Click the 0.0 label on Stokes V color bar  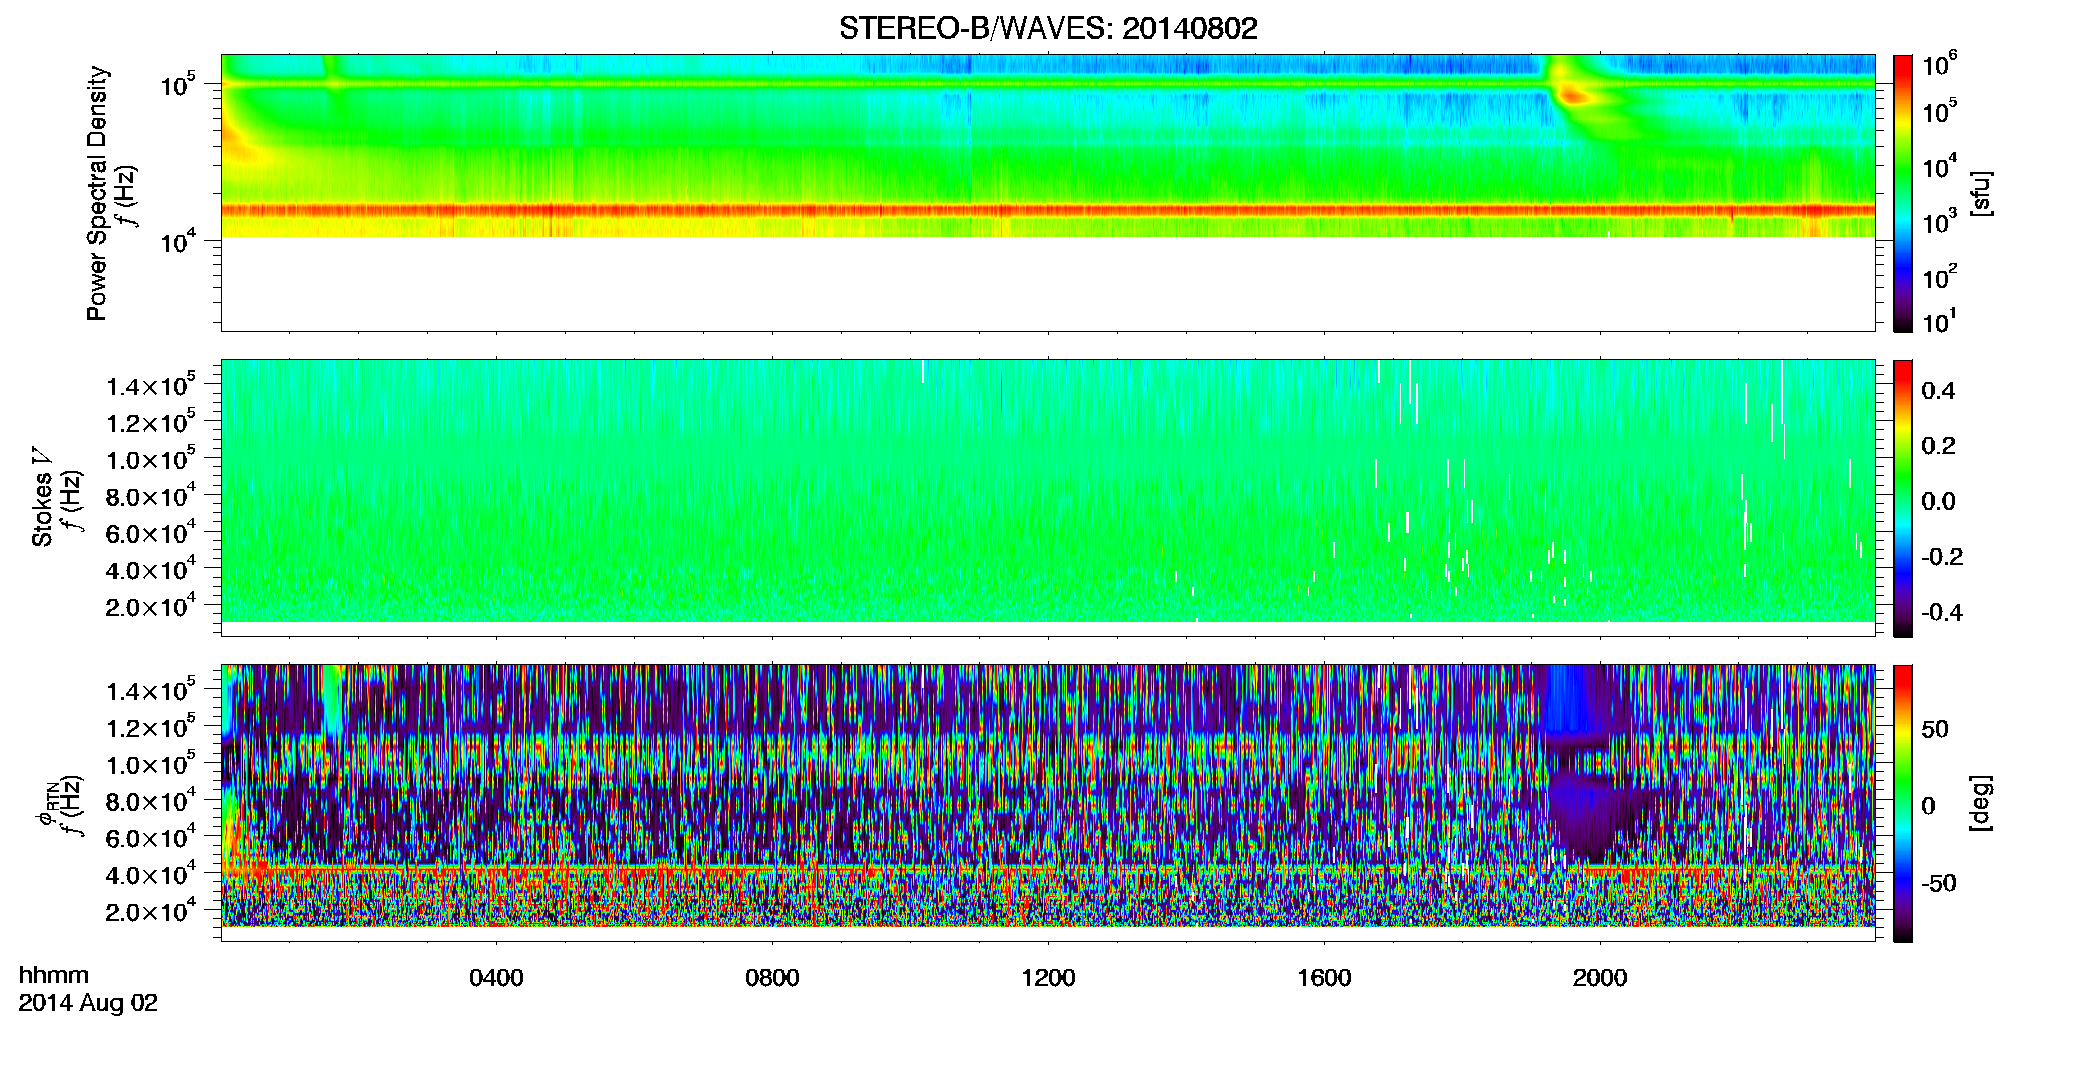[1938, 502]
